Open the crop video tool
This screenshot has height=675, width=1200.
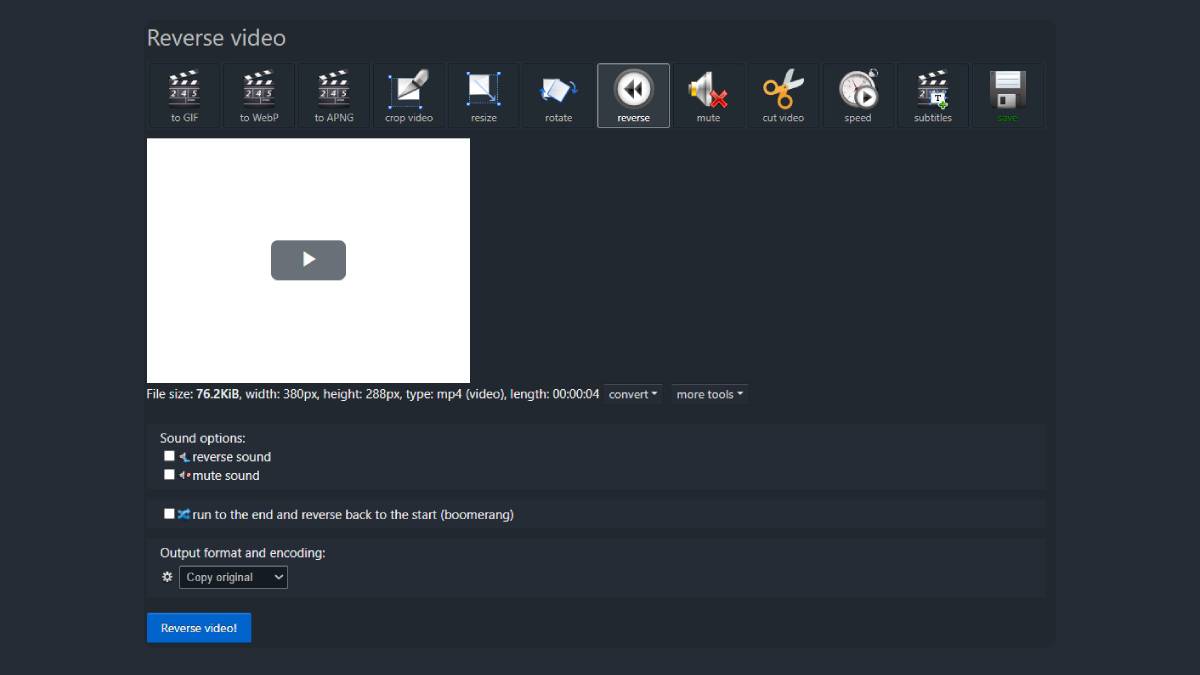(409, 96)
